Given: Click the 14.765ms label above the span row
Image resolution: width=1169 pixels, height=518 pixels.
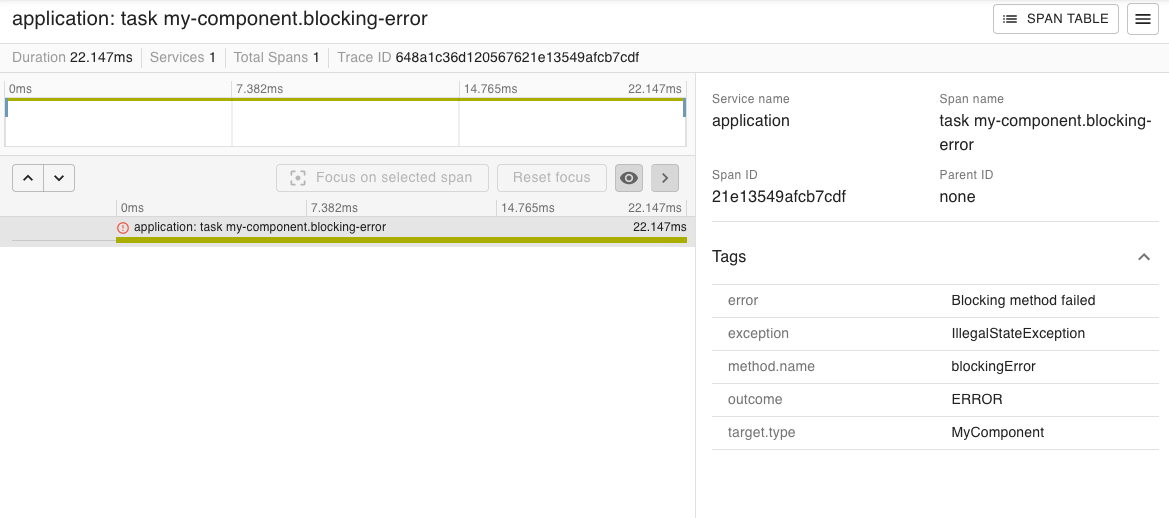Looking at the screenshot, I should (x=527, y=207).
